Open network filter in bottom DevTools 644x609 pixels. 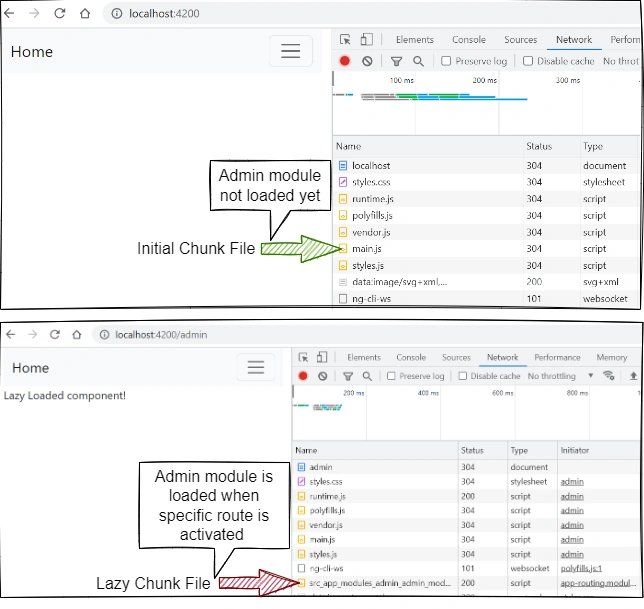tap(348, 376)
